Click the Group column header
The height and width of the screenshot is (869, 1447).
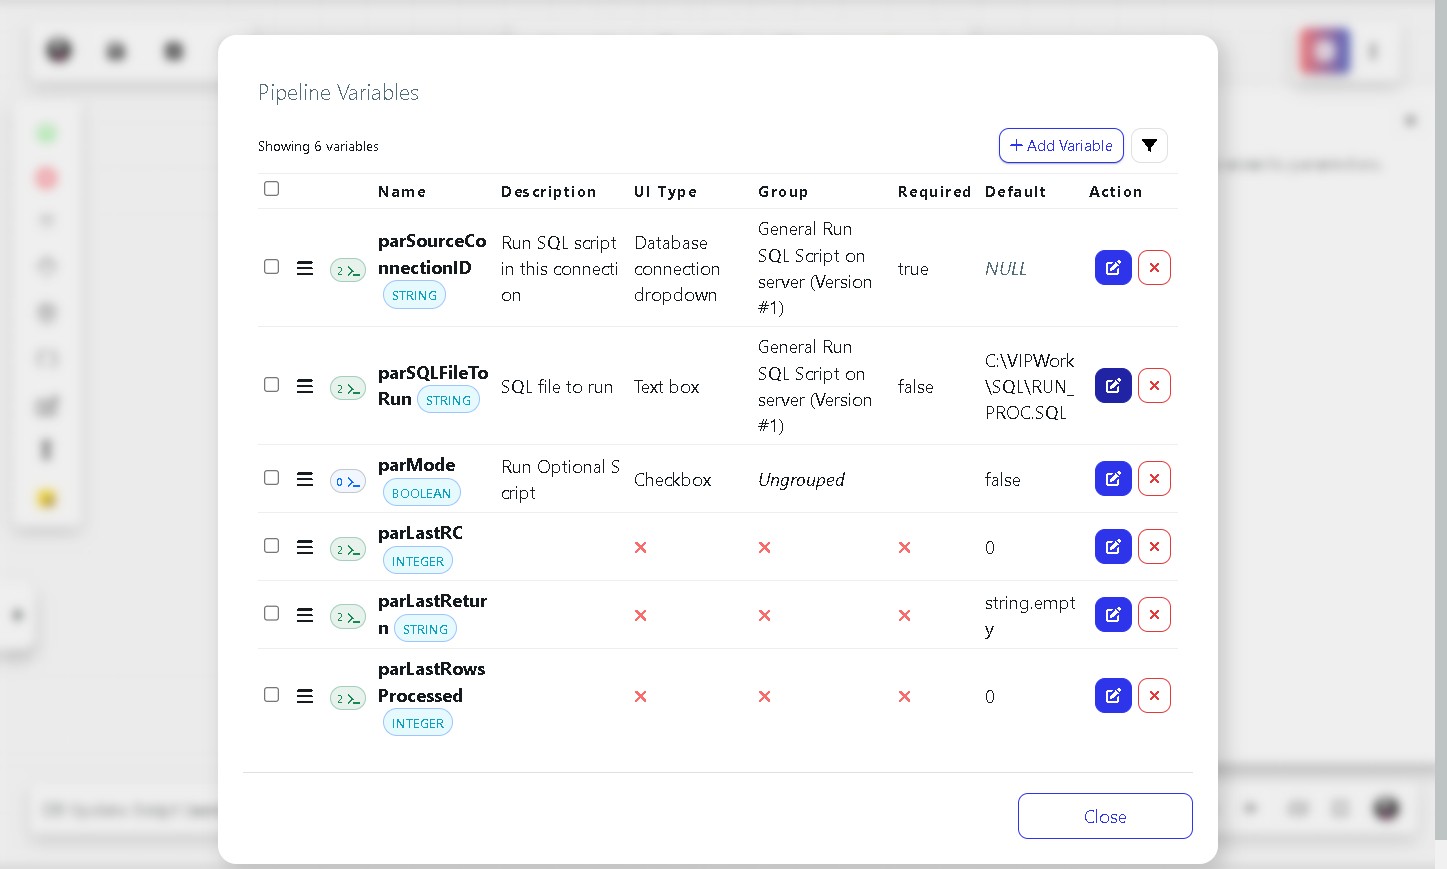(x=783, y=192)
